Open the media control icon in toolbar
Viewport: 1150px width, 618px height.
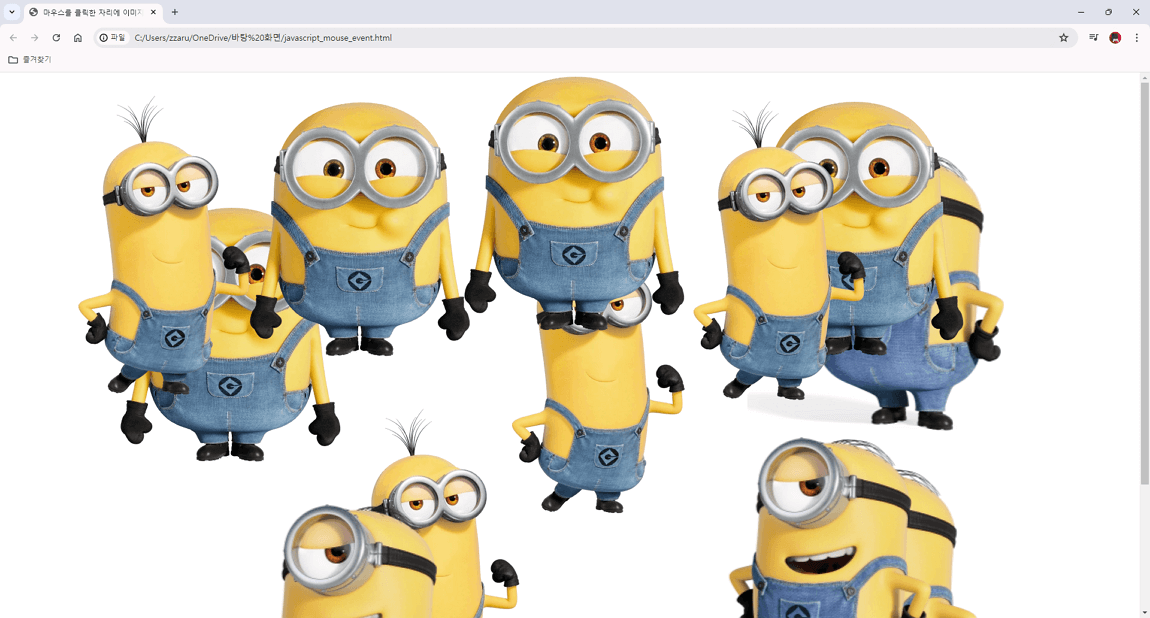[1094, 37]
